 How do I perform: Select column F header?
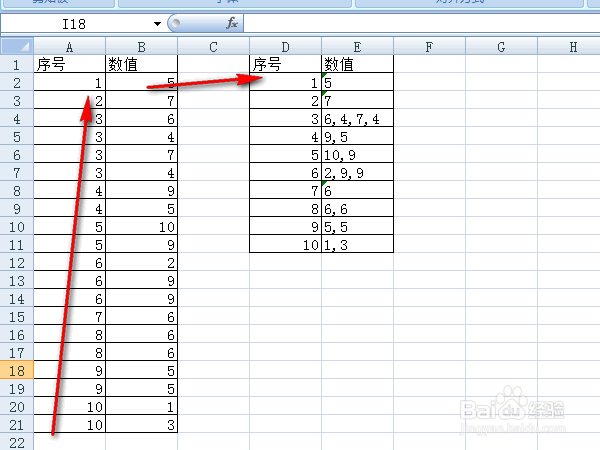[x=429, y=47]
